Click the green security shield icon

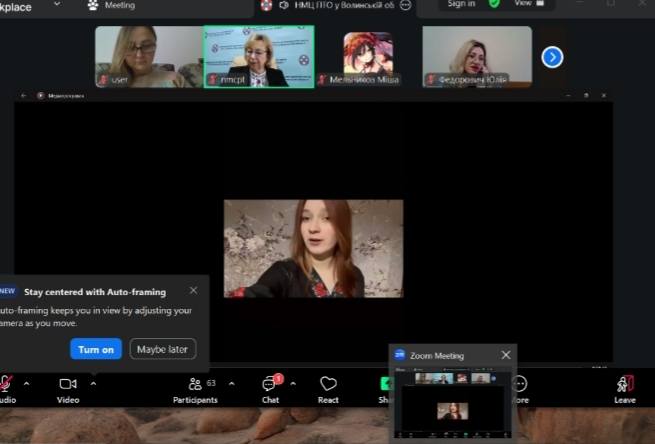pos(494,4)
